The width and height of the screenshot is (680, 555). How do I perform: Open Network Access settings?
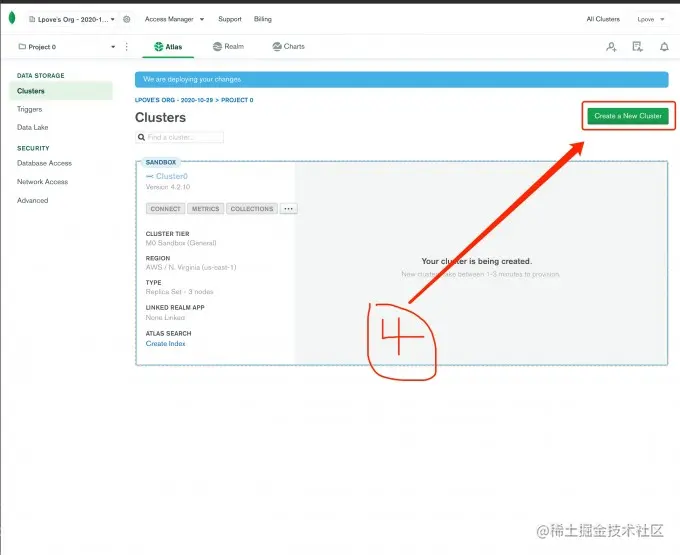[x=42, y=182]
